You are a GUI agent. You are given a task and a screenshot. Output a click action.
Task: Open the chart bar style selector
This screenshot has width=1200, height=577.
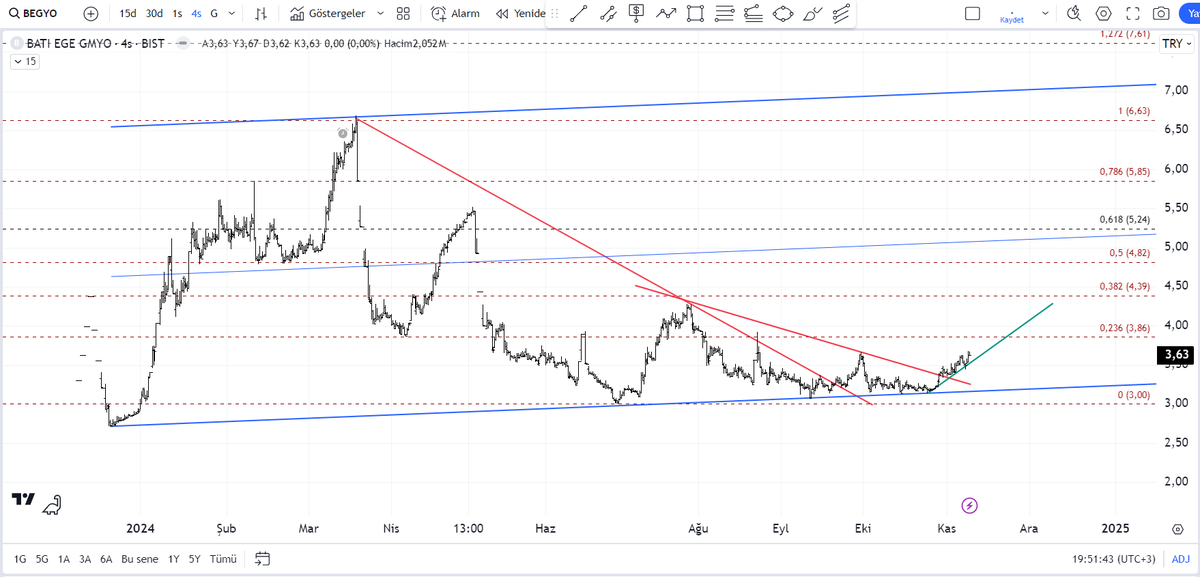[261, 14]
